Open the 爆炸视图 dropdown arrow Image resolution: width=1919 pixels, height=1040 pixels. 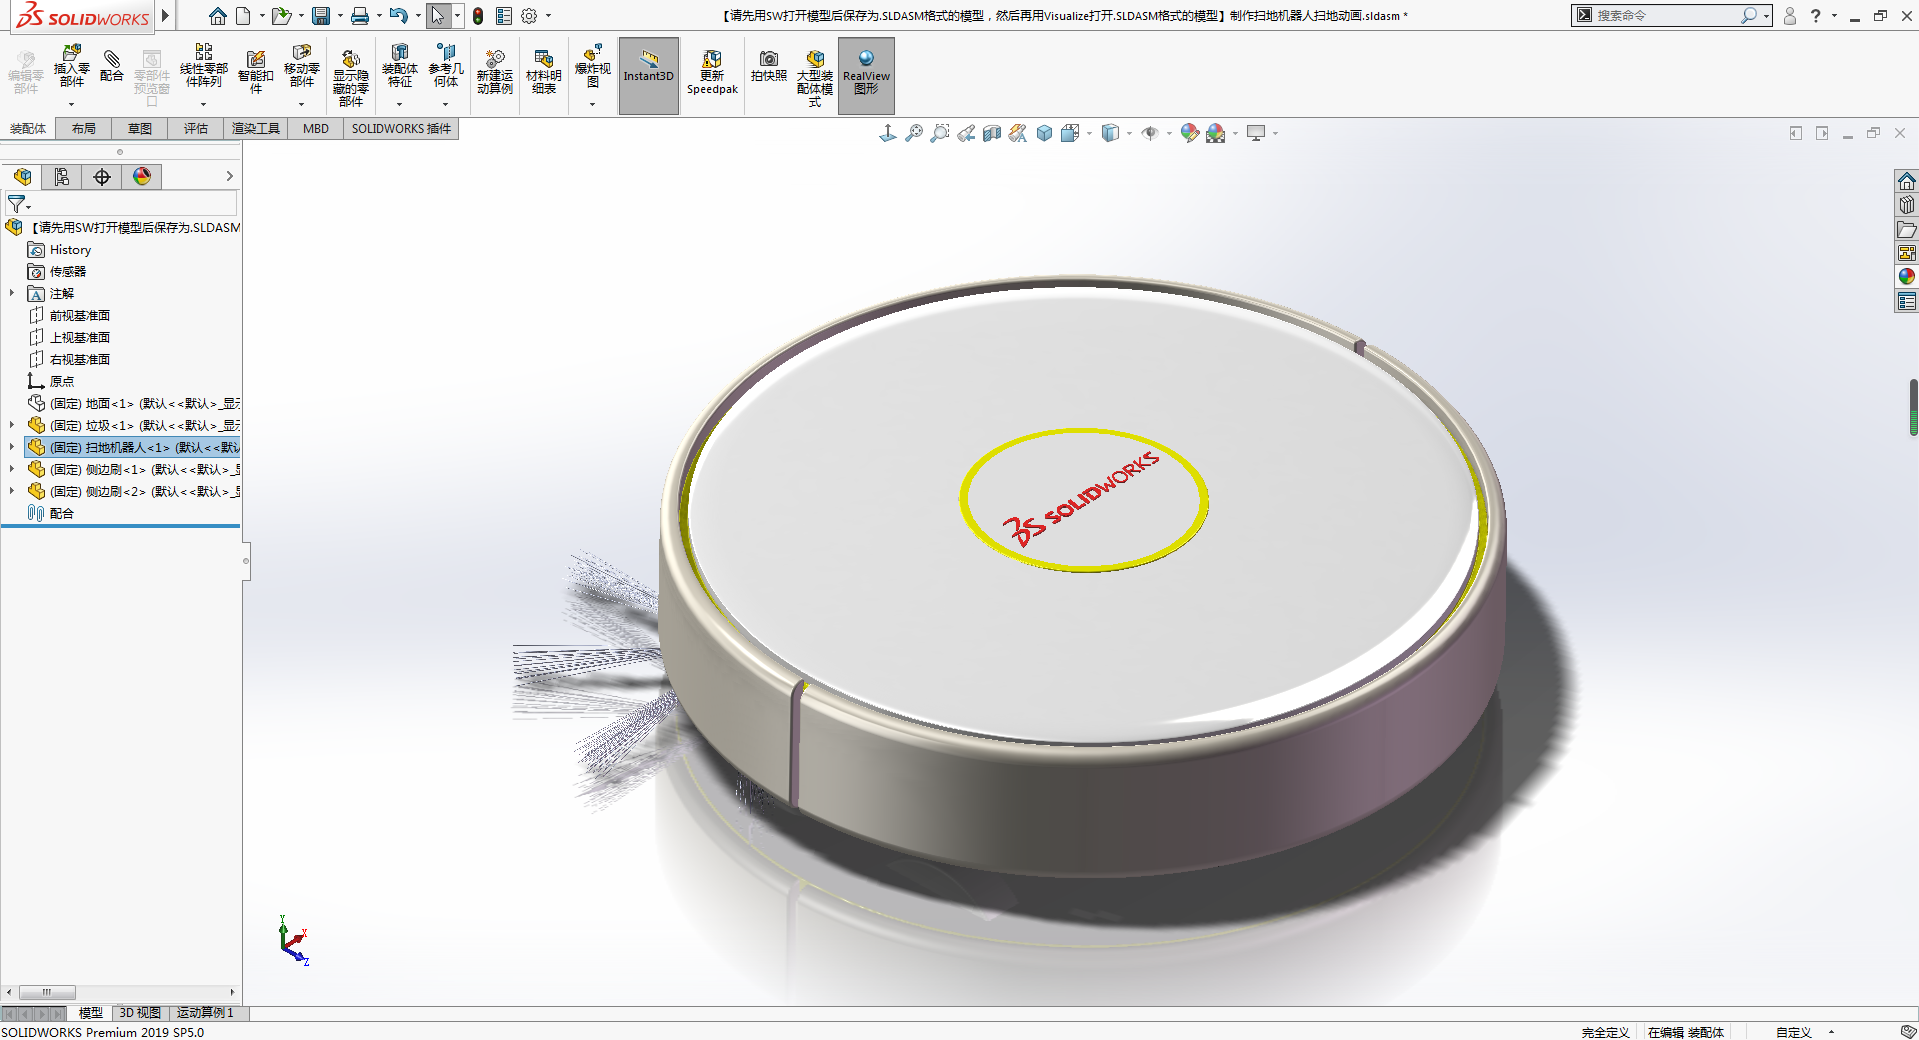592,104
